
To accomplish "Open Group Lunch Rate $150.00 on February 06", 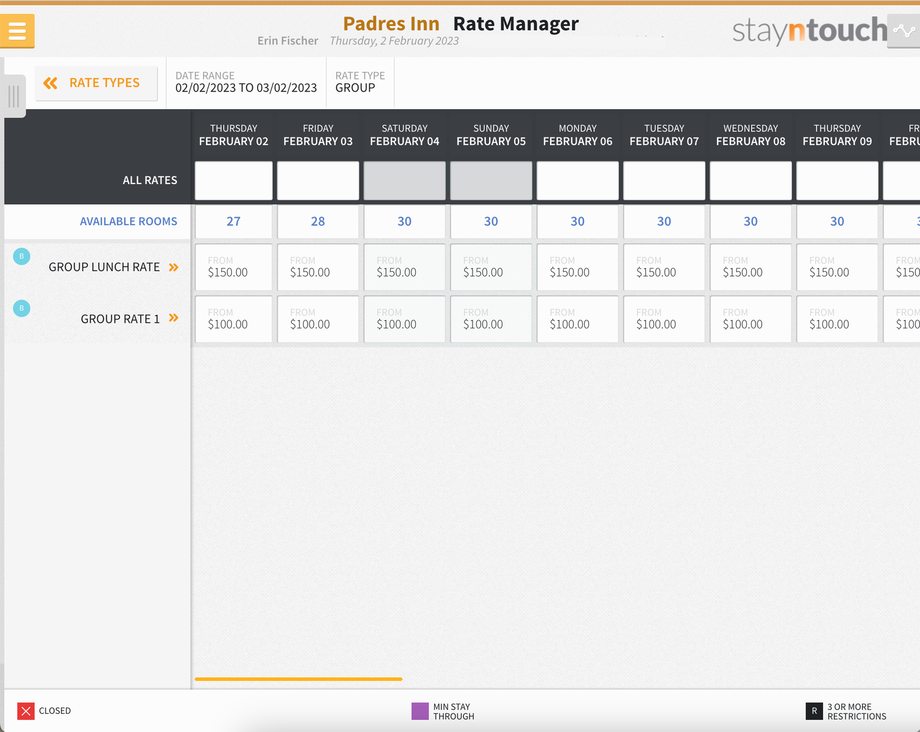I will click(x=577, y=267).
